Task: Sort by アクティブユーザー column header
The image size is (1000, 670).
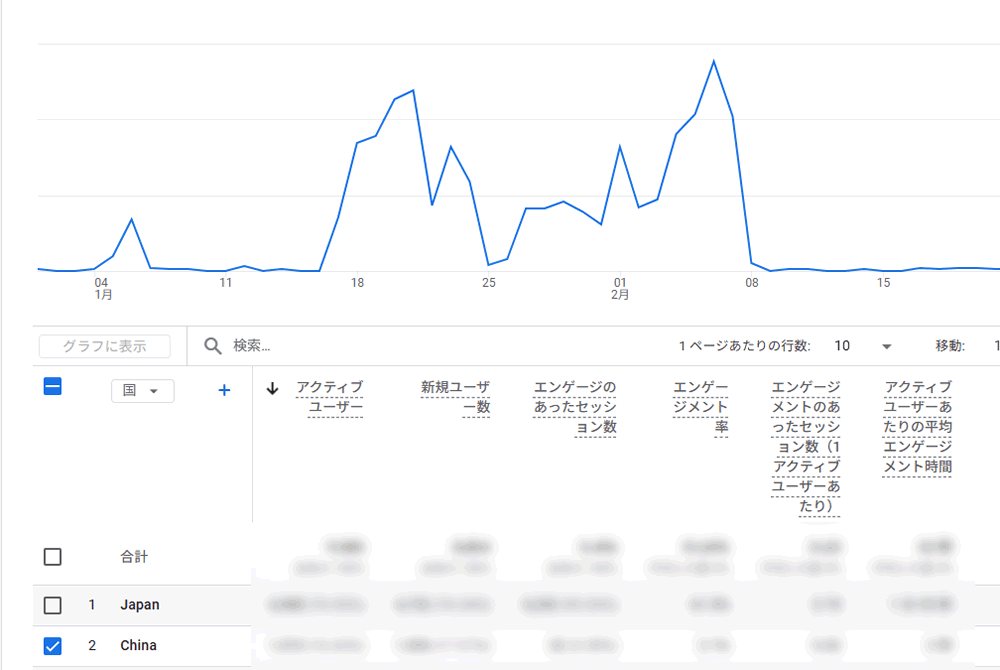Action: click(x=330, y=397)
